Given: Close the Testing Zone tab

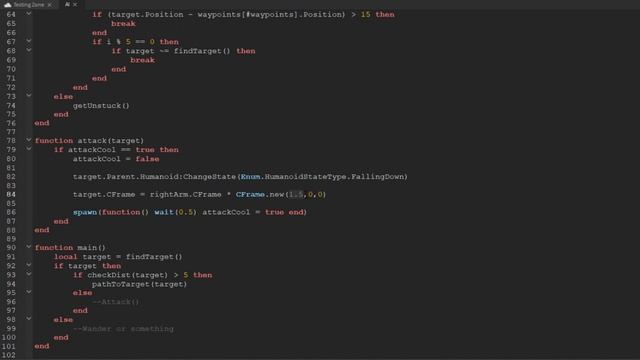Looking at the screenshot, I should (x=49, y=5).
